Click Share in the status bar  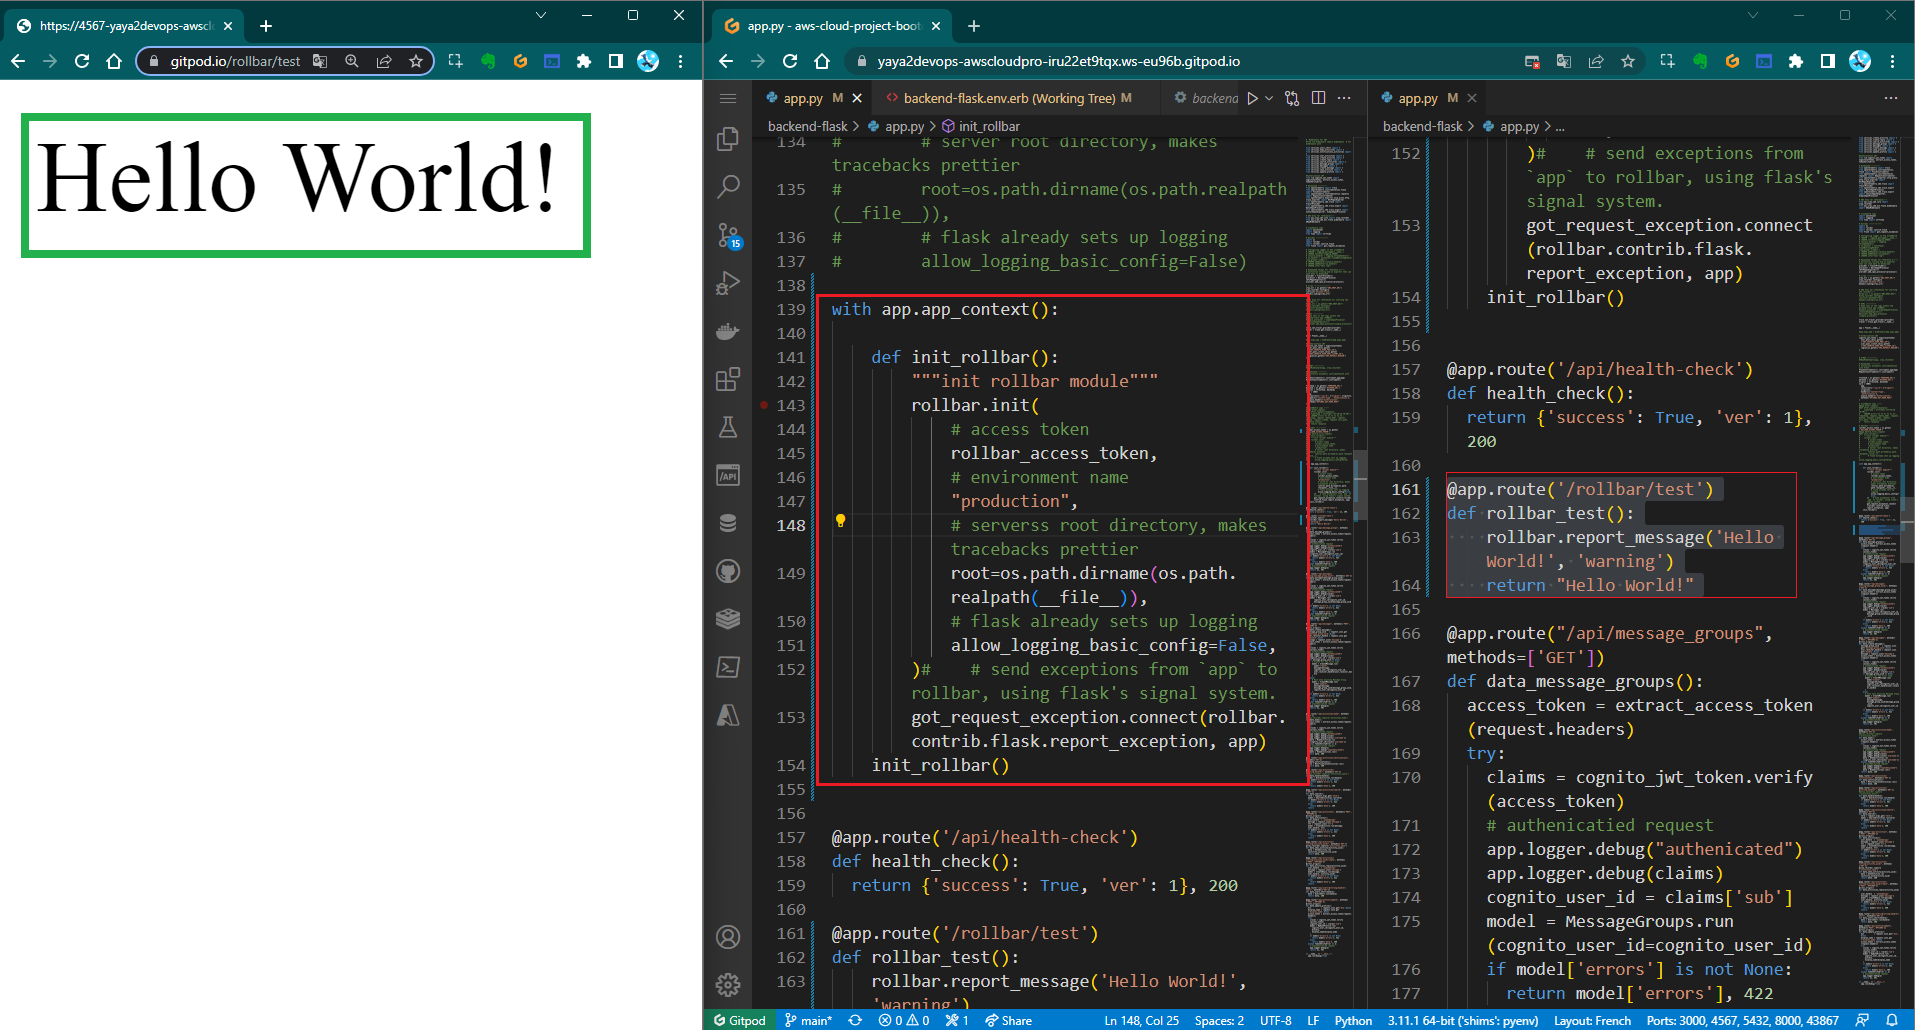[1008, 1020]
